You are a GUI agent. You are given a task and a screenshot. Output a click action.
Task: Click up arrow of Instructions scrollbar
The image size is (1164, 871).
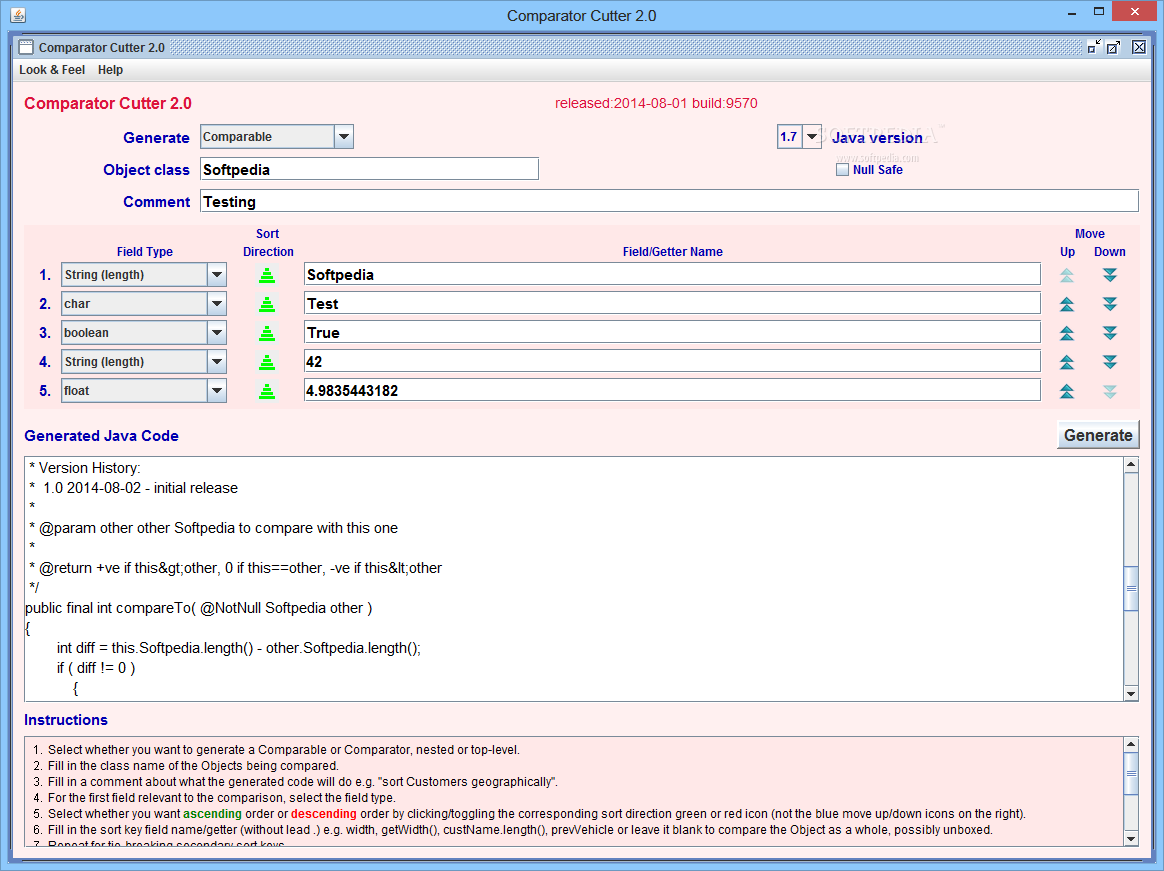[1131, 745]
